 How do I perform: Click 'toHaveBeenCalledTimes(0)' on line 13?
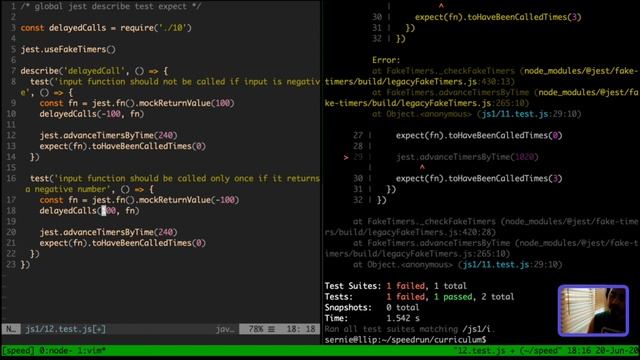coord(149,146)
